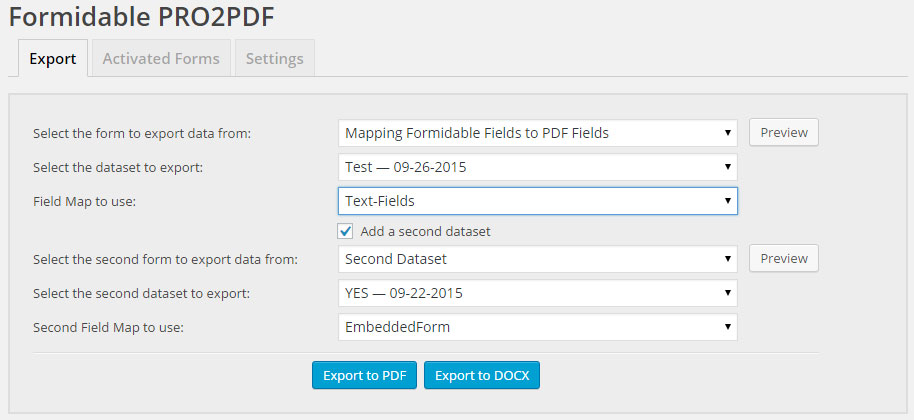Uncheck the Add a second dataset checkbox
The height and width of the screenshot is (420, 914).
tap(345, 231)
